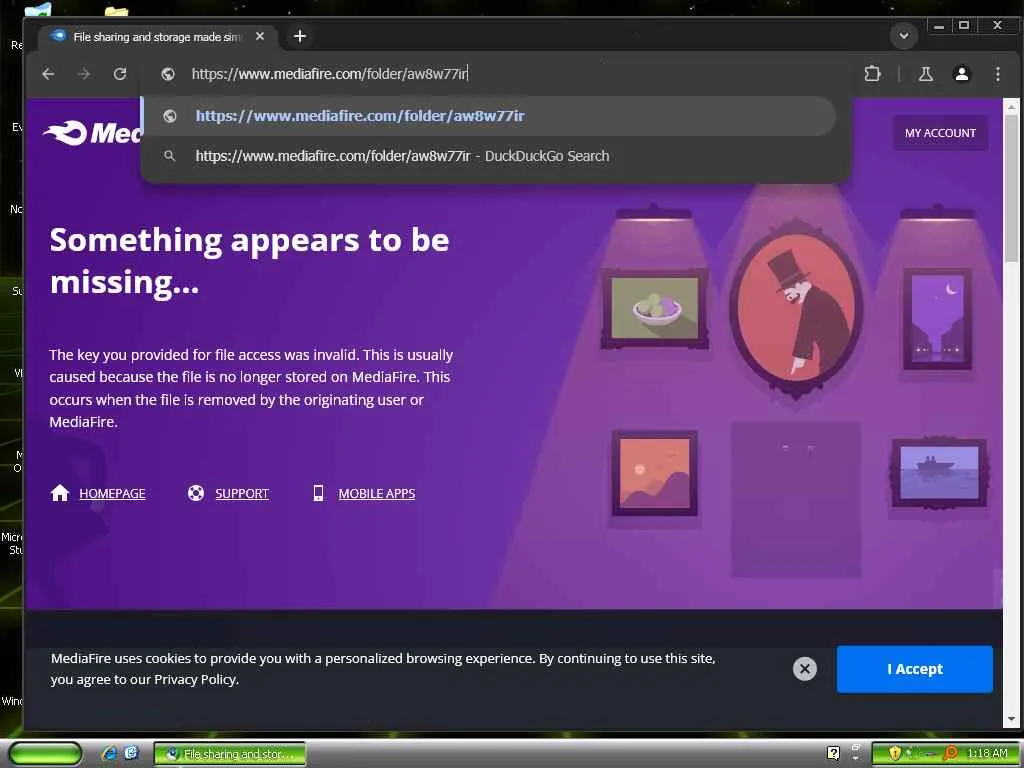Click the ship at sea painting

pyautogui.click(x=939, y=473)
